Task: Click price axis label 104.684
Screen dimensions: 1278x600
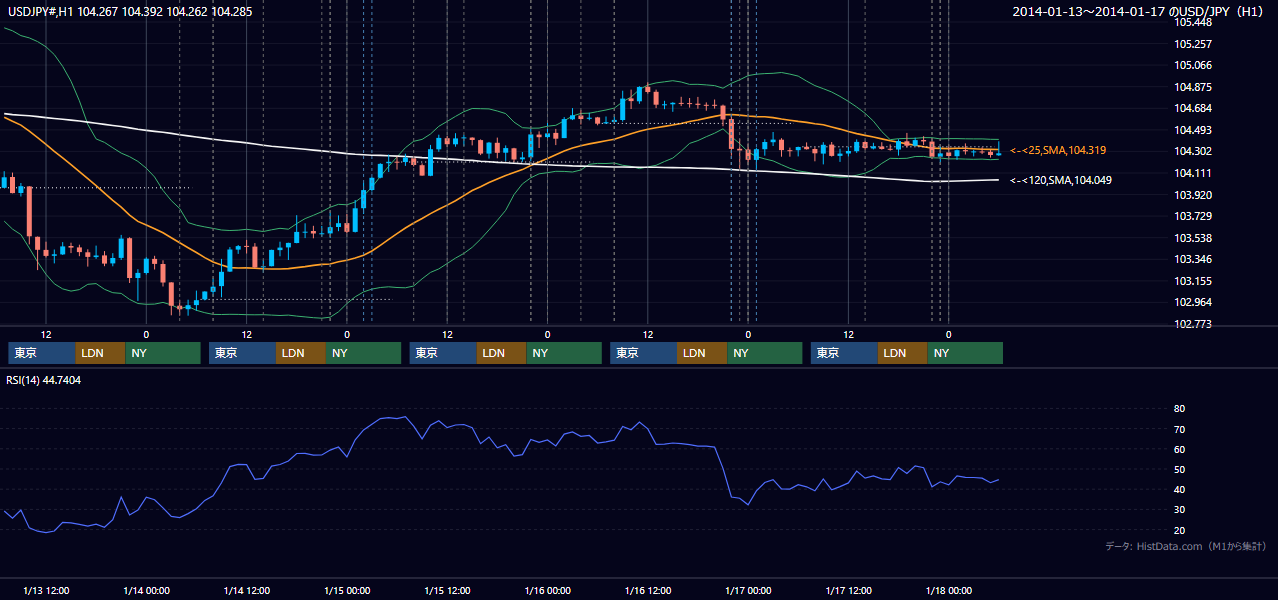Action: tap(1191, 108)
